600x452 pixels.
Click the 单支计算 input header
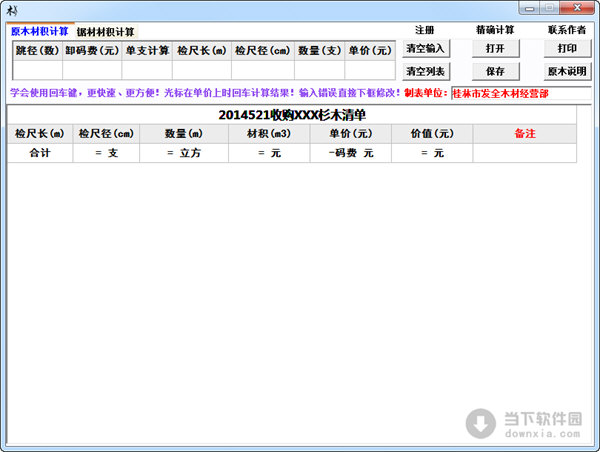click(x=147, y=51)
